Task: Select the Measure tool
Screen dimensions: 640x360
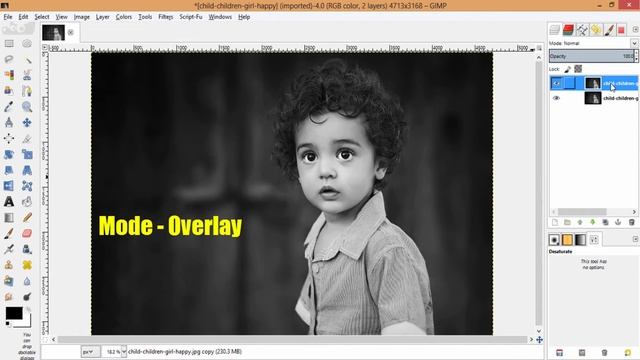Action: [9, 122]
